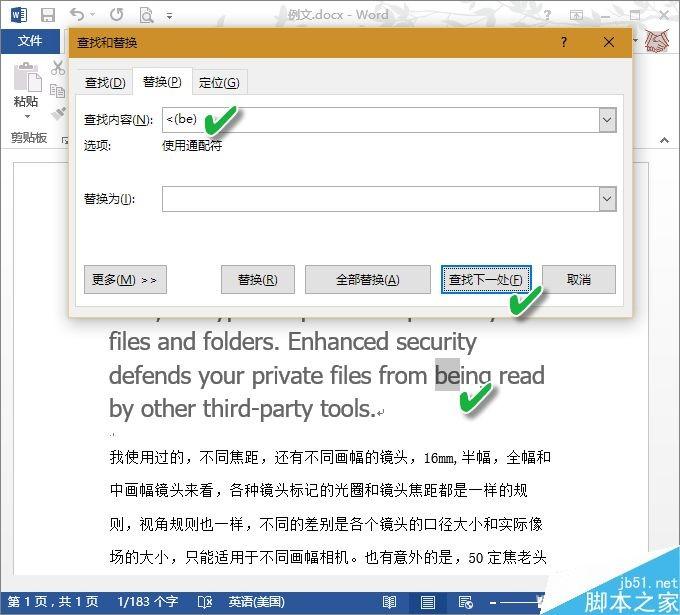Click inside the 替换为 Replace with field
The height and width of the screenshot is (615, 680).
pyautogui.click(x=380, y=199)
